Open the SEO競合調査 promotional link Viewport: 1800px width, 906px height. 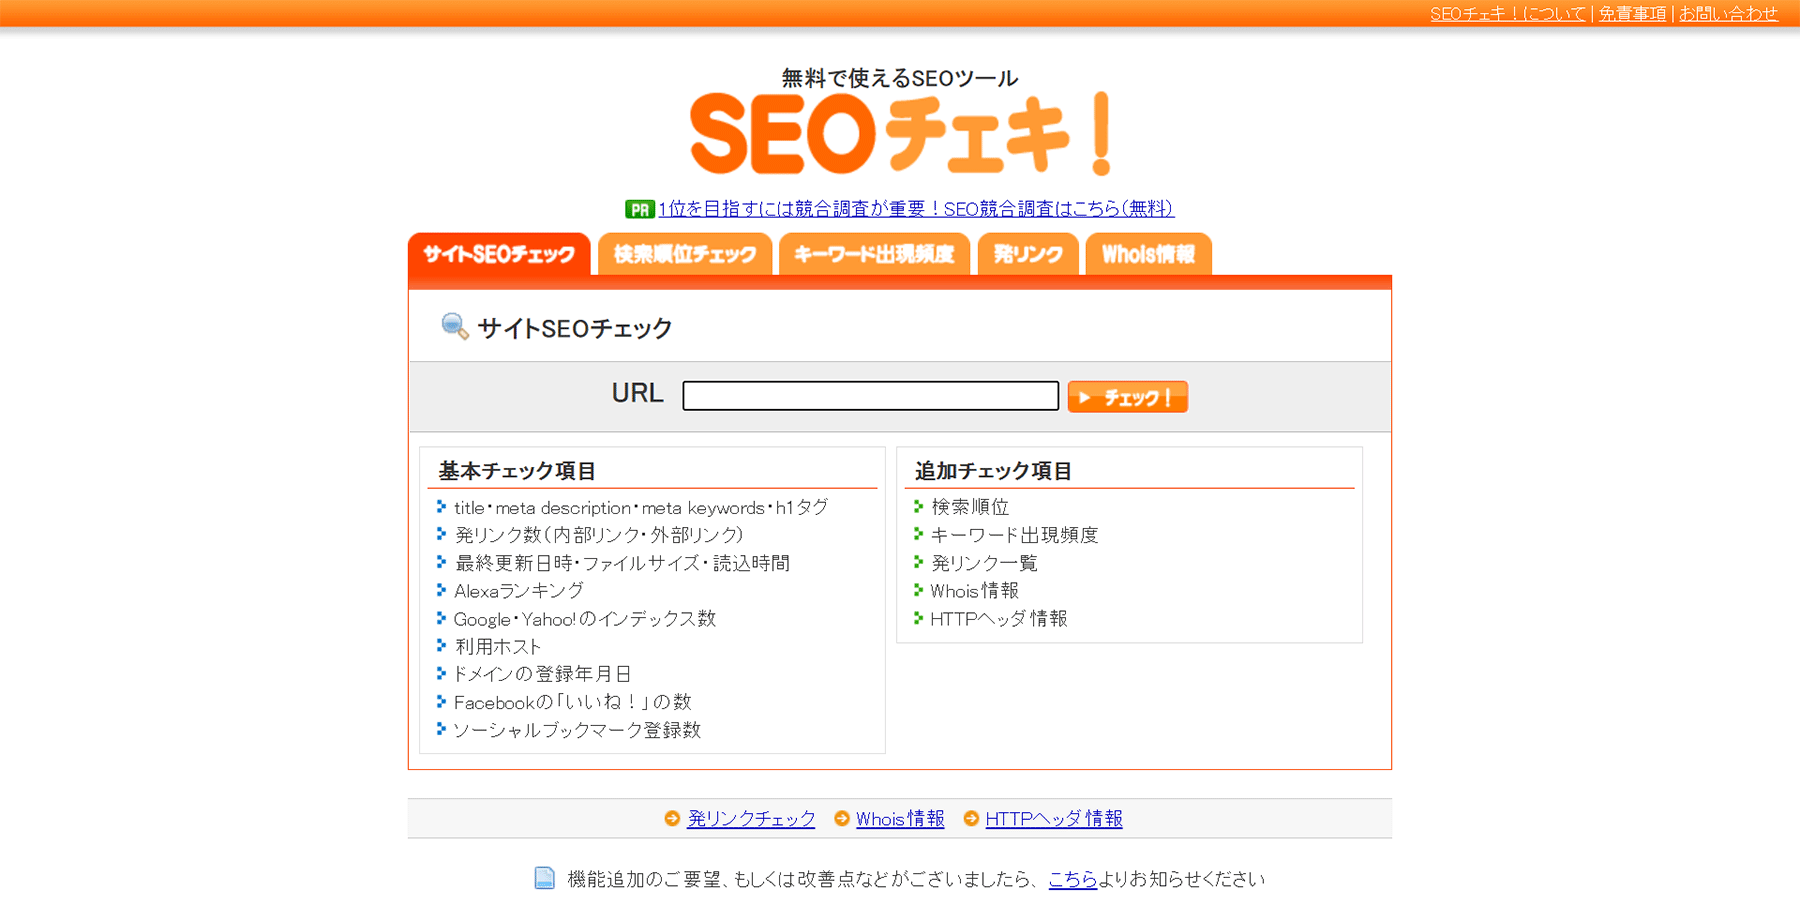(915, 209)
